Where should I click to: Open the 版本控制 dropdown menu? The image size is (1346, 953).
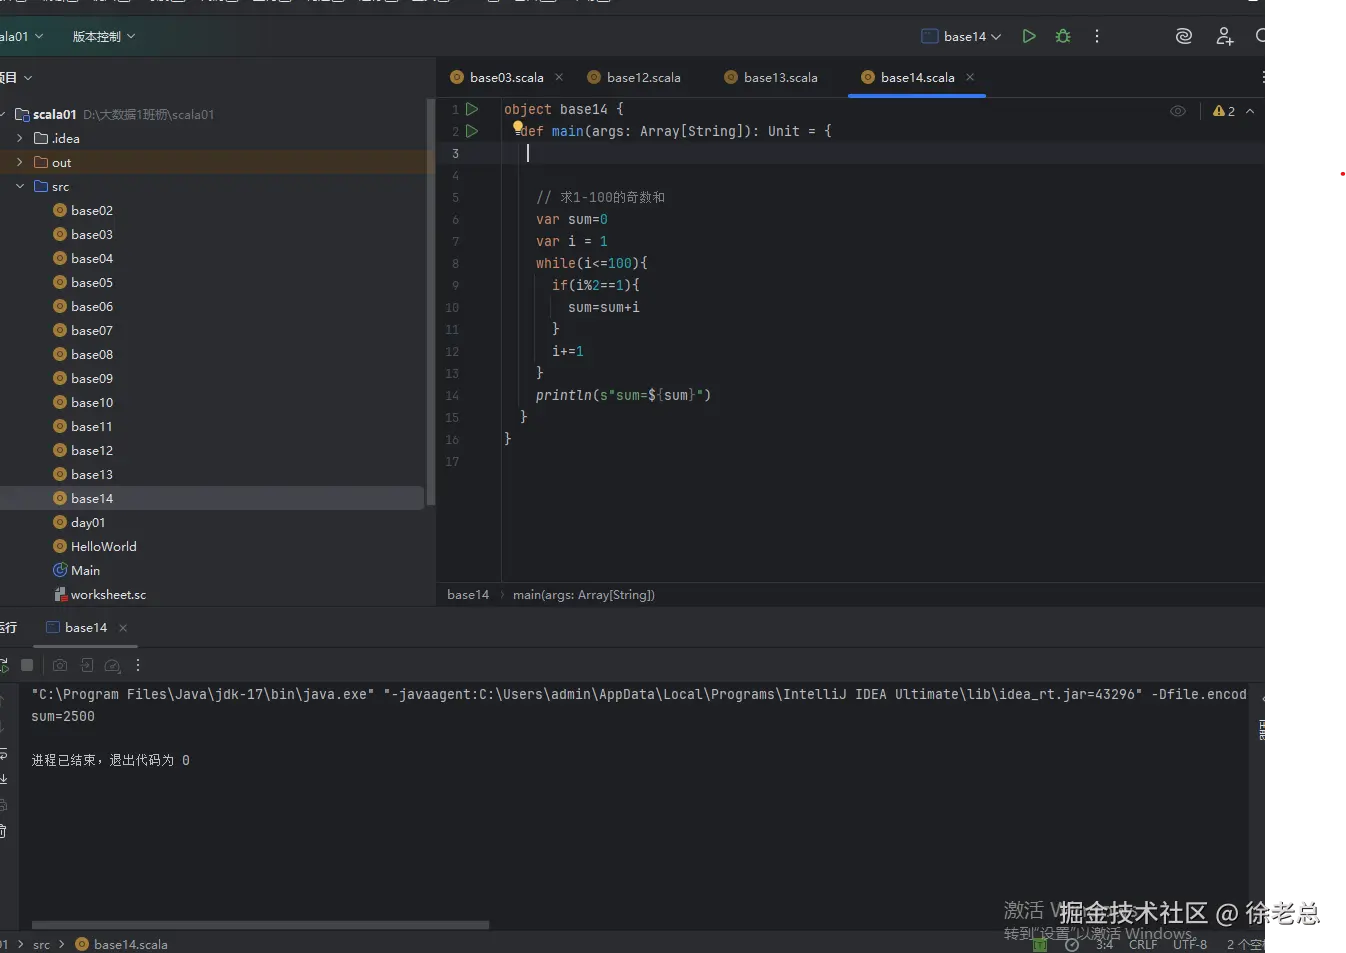coord(103,36)
